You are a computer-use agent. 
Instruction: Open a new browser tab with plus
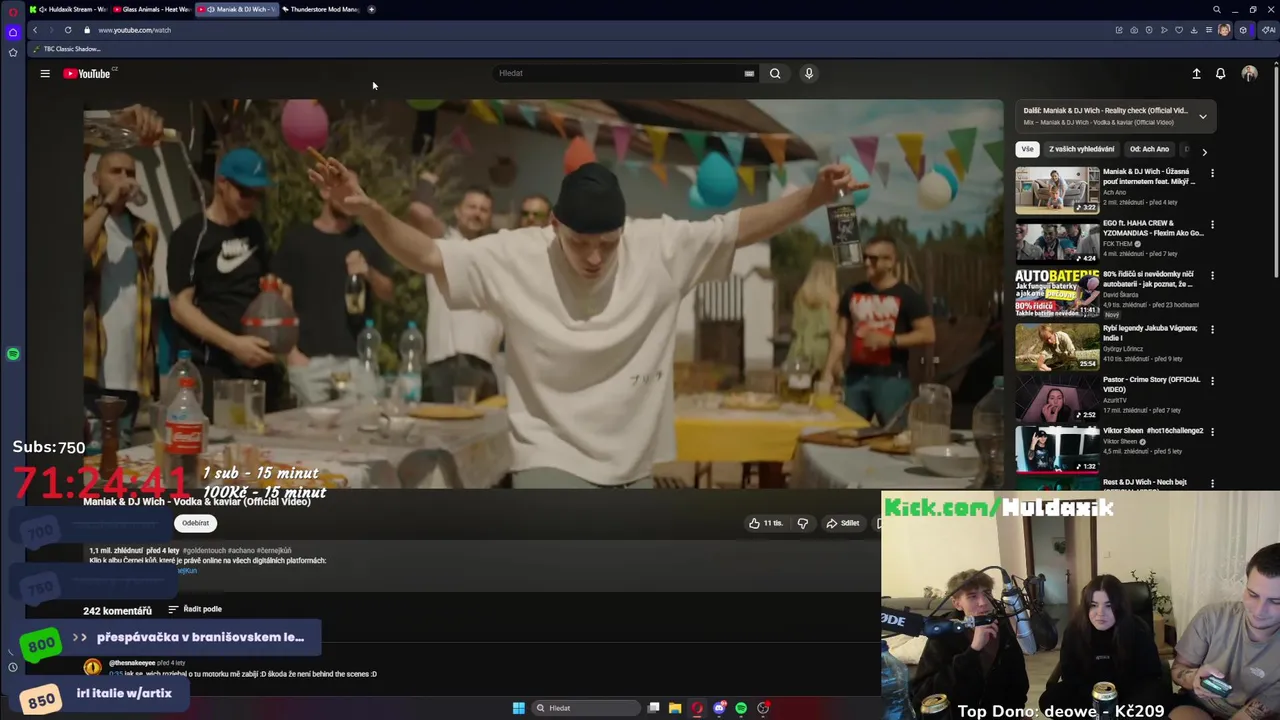(x=372, y=9)
